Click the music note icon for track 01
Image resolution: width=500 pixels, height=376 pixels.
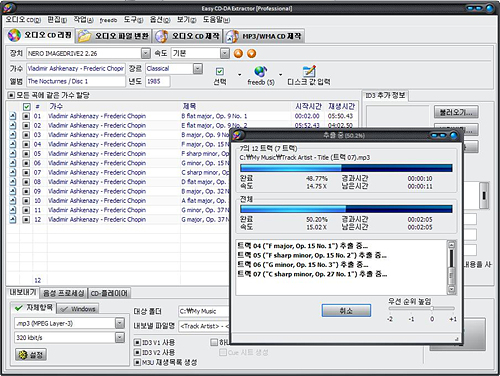(13, 116)
